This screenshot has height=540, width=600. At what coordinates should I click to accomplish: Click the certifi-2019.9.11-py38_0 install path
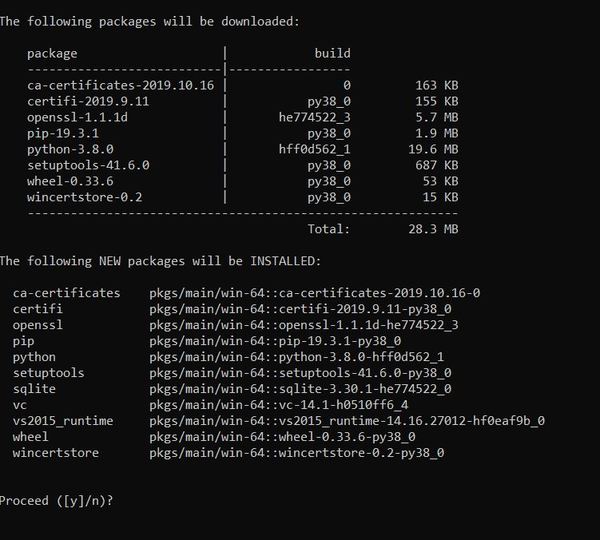(x=300, y=309)
